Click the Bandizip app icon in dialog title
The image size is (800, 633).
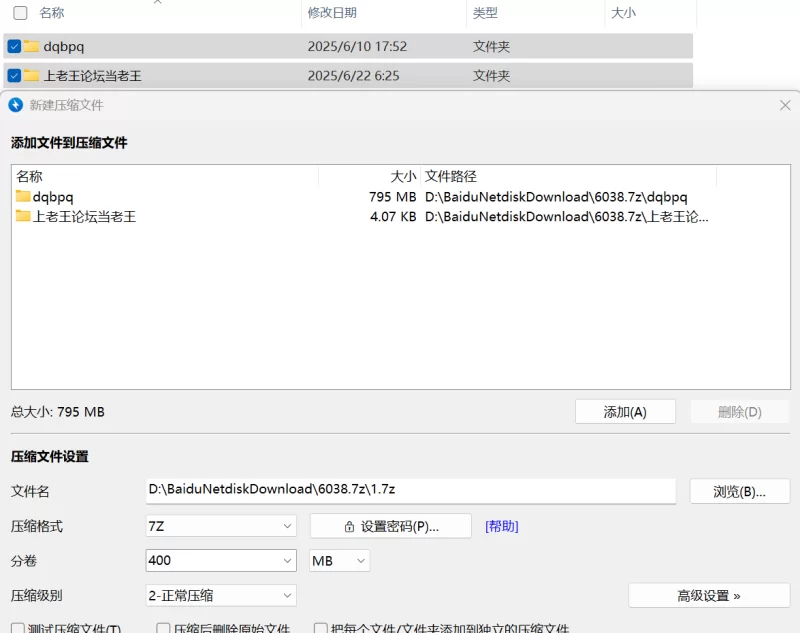tap(16, 105)
